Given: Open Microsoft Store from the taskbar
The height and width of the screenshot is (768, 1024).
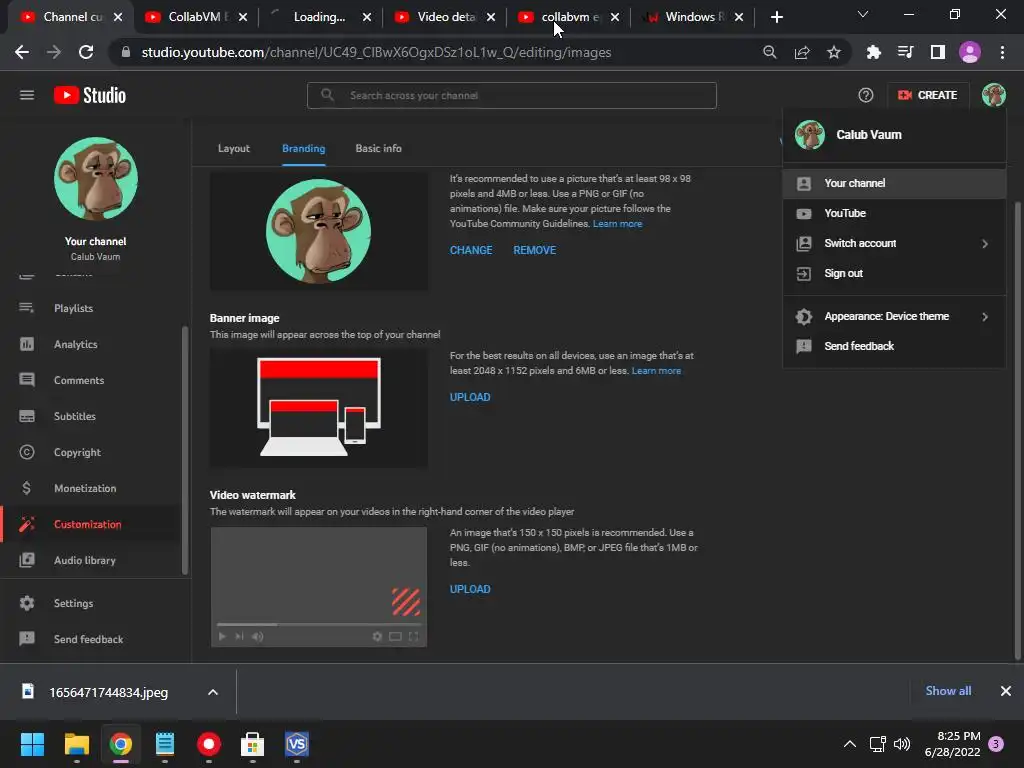Looking at the screenshot, I should [x=253, y=744].
